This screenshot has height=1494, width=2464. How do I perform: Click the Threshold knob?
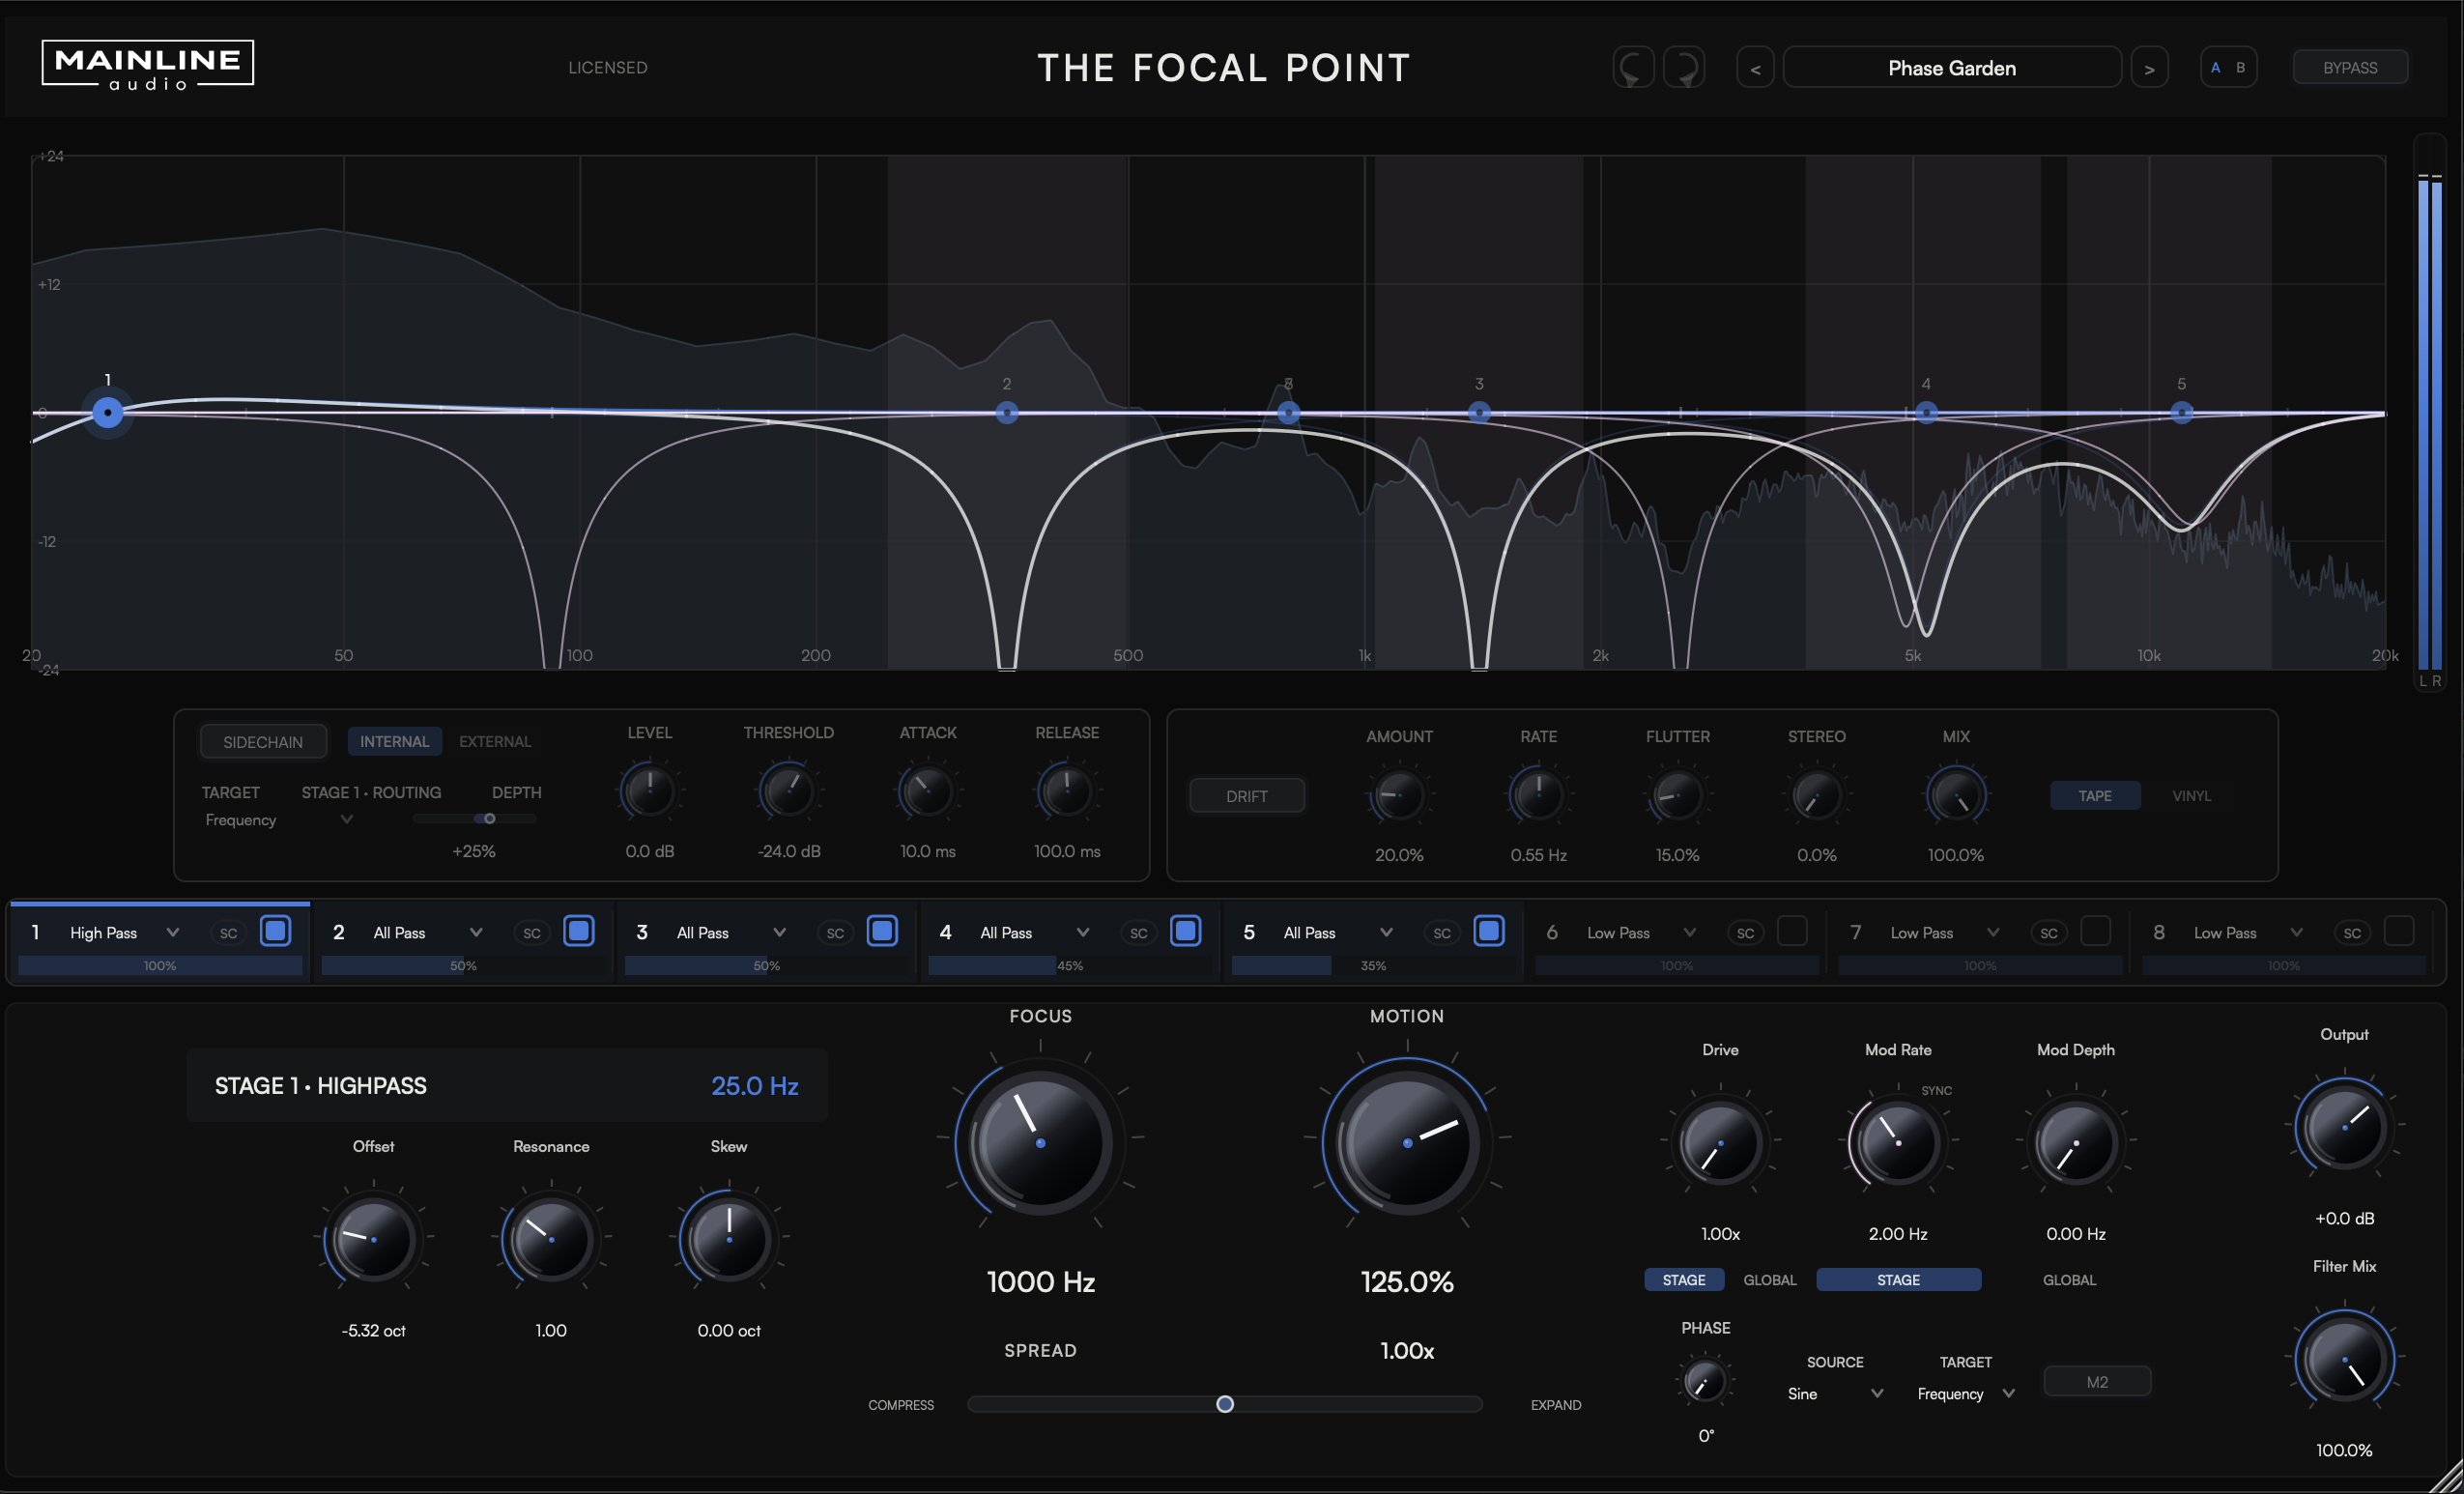(788, 792)
